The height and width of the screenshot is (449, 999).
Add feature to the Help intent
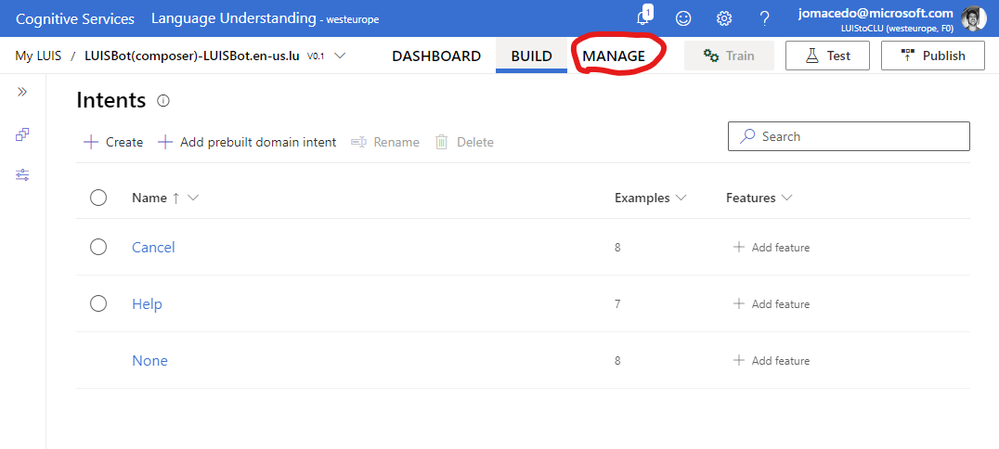click(772, 304)
